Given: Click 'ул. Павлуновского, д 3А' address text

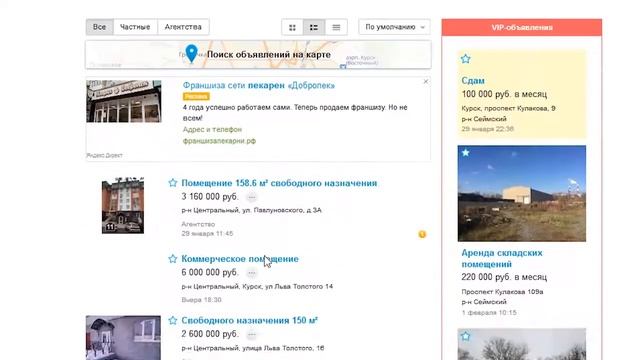Looking at the screenshot, I should (x=282, y=210).
